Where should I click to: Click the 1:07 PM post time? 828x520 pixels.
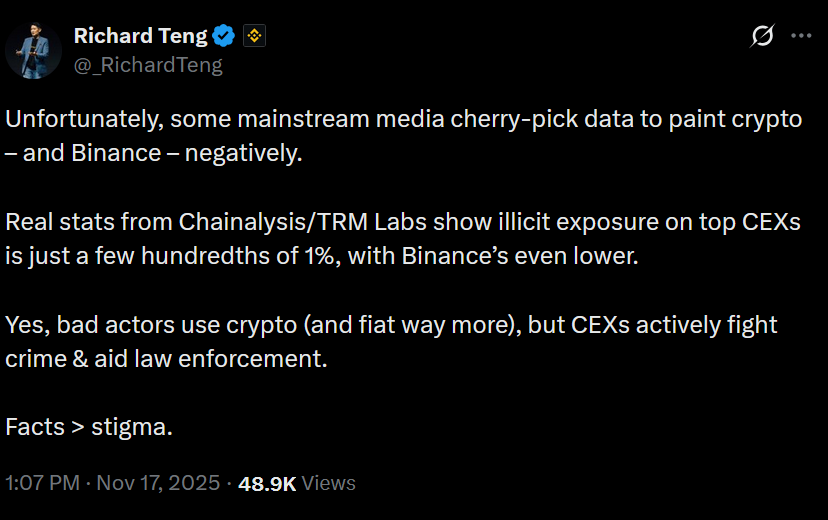(42, 483)
